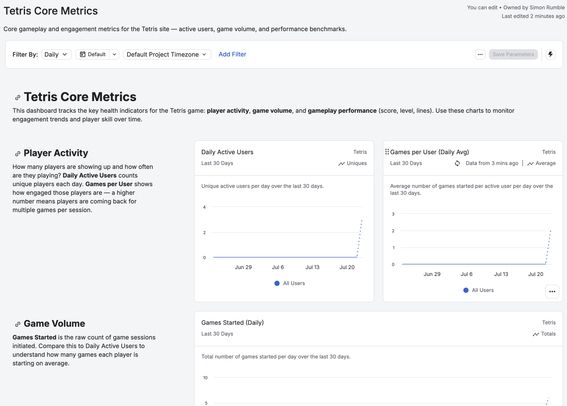This screenshot has height=406, width=567.
Task: Click Jul 20 on Daily Active Users axis
Action: coord(347,267)
